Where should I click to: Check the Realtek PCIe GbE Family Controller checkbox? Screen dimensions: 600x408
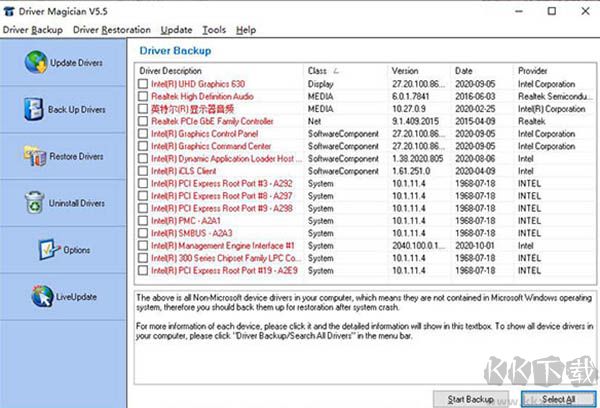(x=143, y=121)
